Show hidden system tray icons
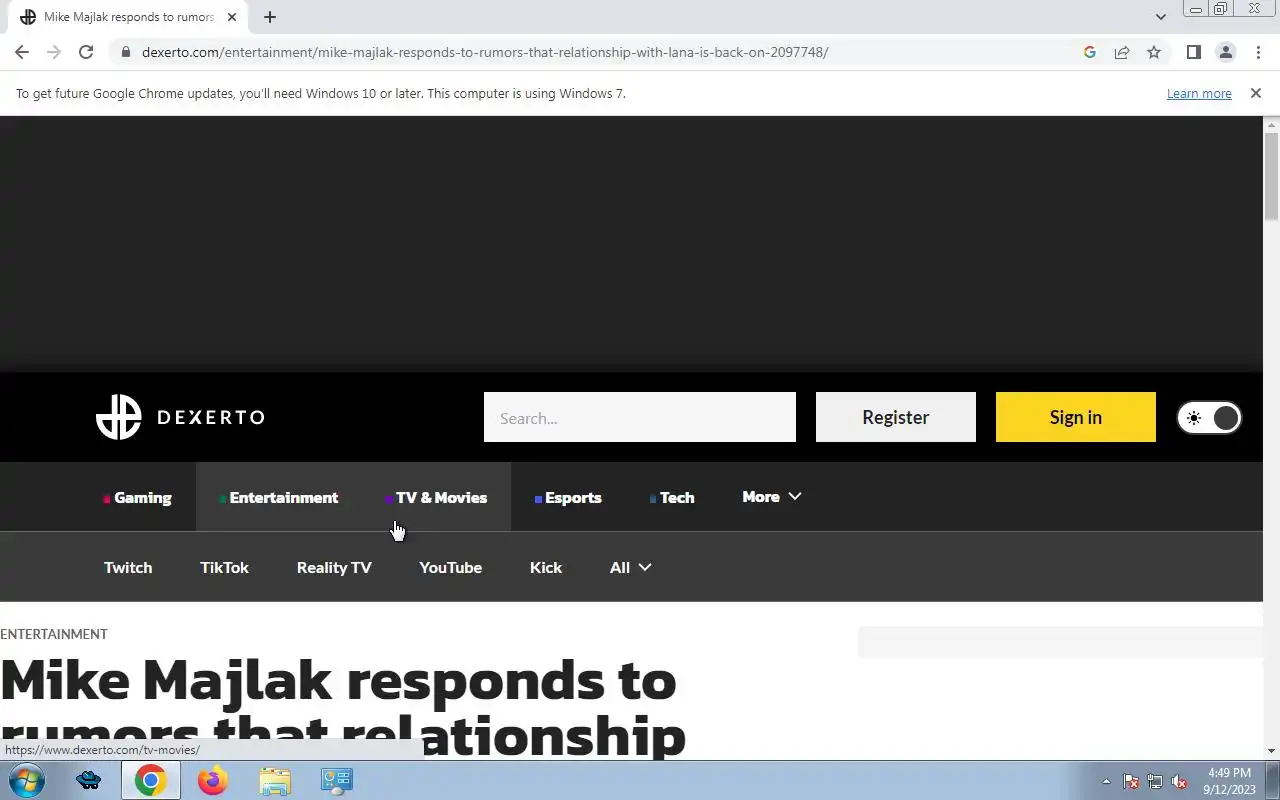Screen dimensions: 1280x800 tap(1106, 781)
